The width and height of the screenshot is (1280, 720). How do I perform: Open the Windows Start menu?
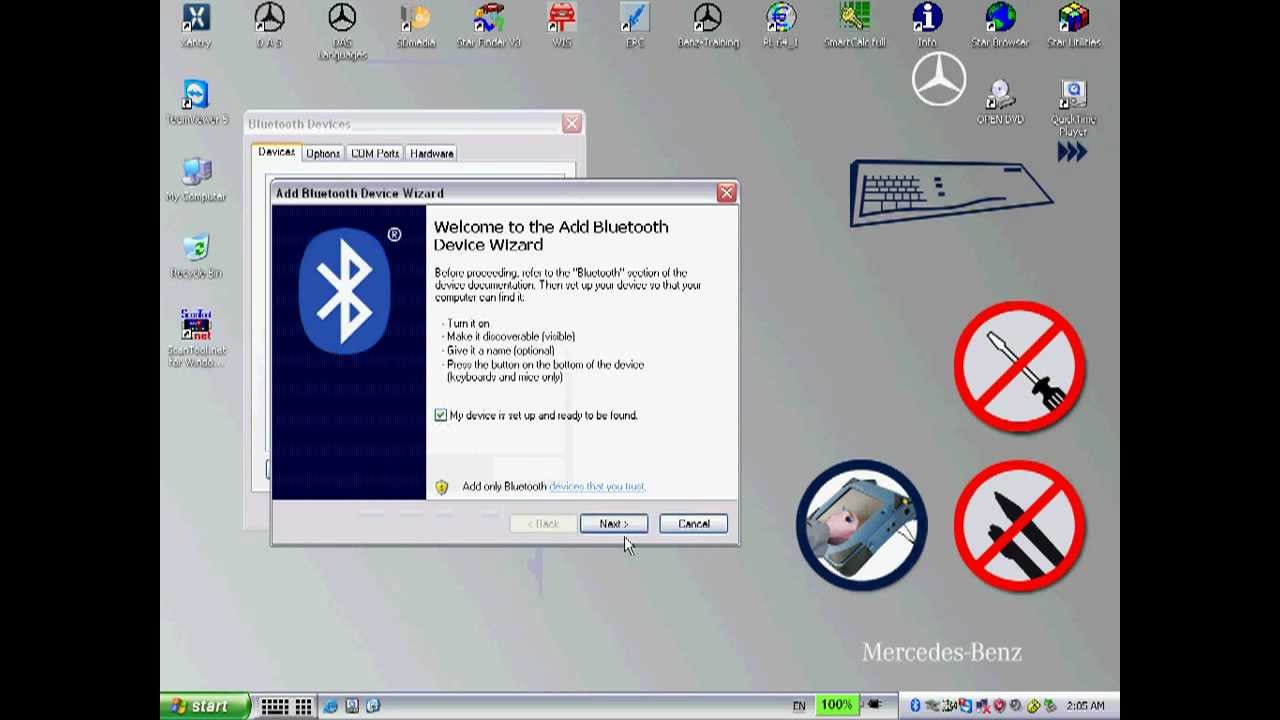coord(205,706)
